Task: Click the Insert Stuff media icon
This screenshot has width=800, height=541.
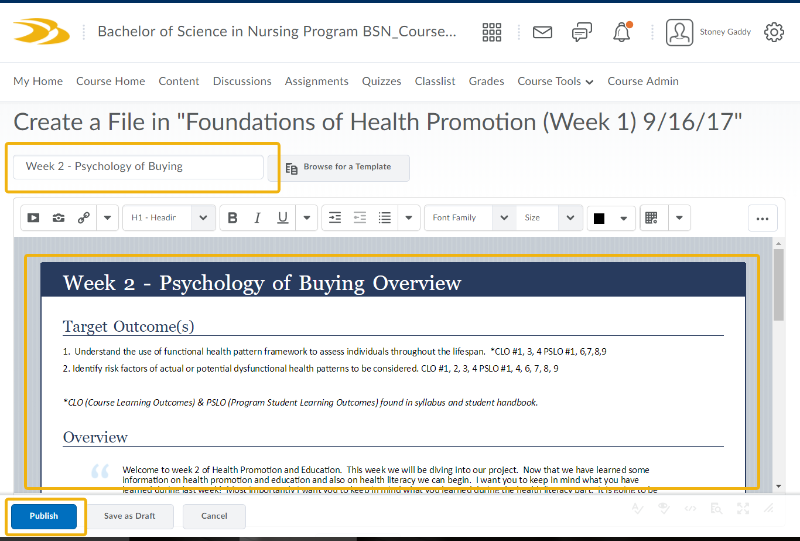Action: (x=33, y=218)
